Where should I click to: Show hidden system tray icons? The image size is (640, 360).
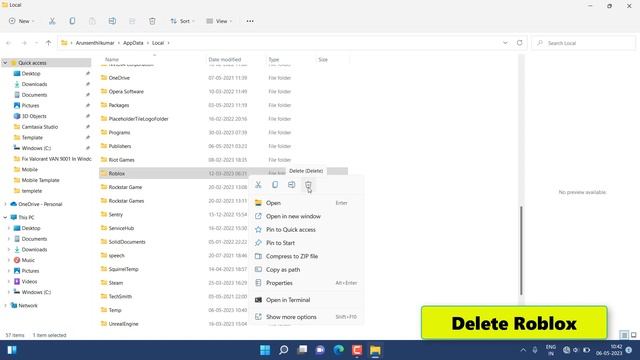pos(523,350)
